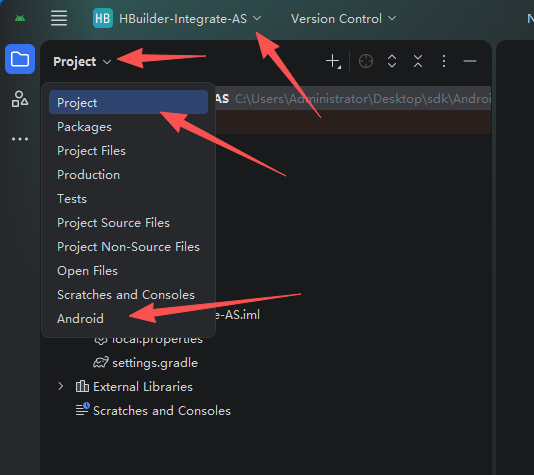Select Scratches and Consoles tree item
The image size is (534, 475).
click(x=153, y=411)
